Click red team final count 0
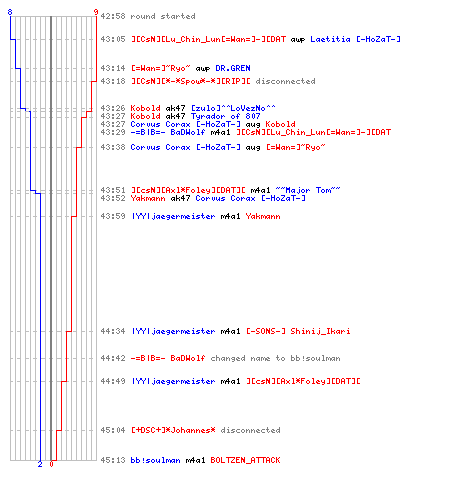450x500 pixels. click(51, 464)
